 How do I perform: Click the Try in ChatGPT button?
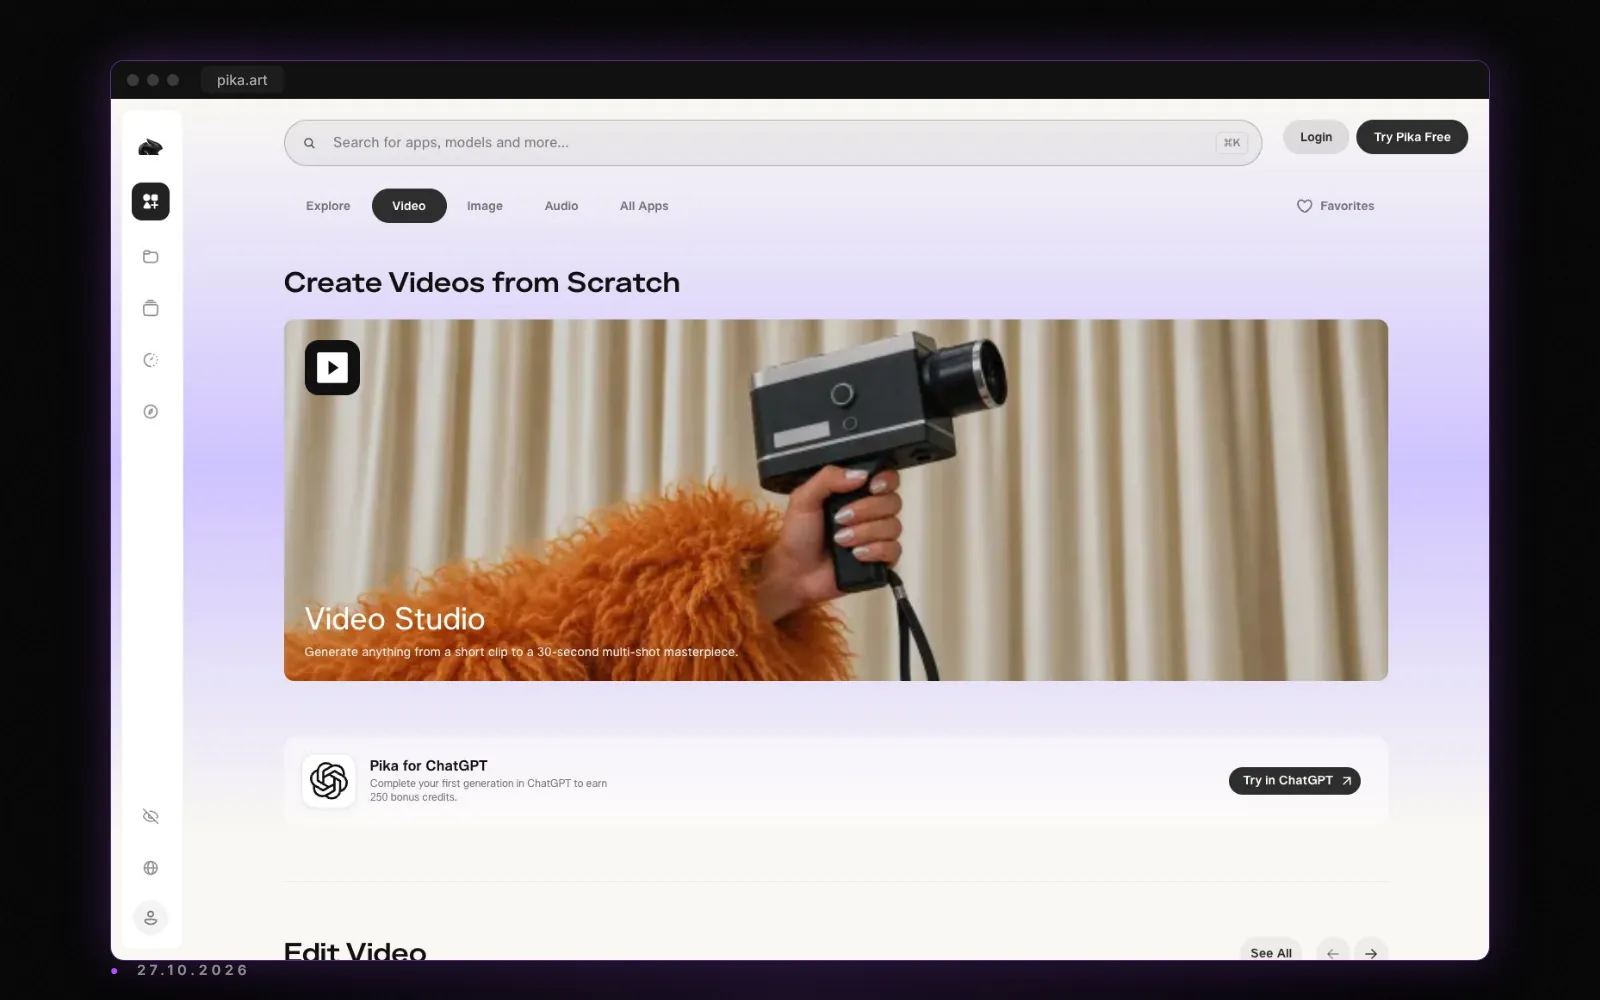click(1295, 780)
